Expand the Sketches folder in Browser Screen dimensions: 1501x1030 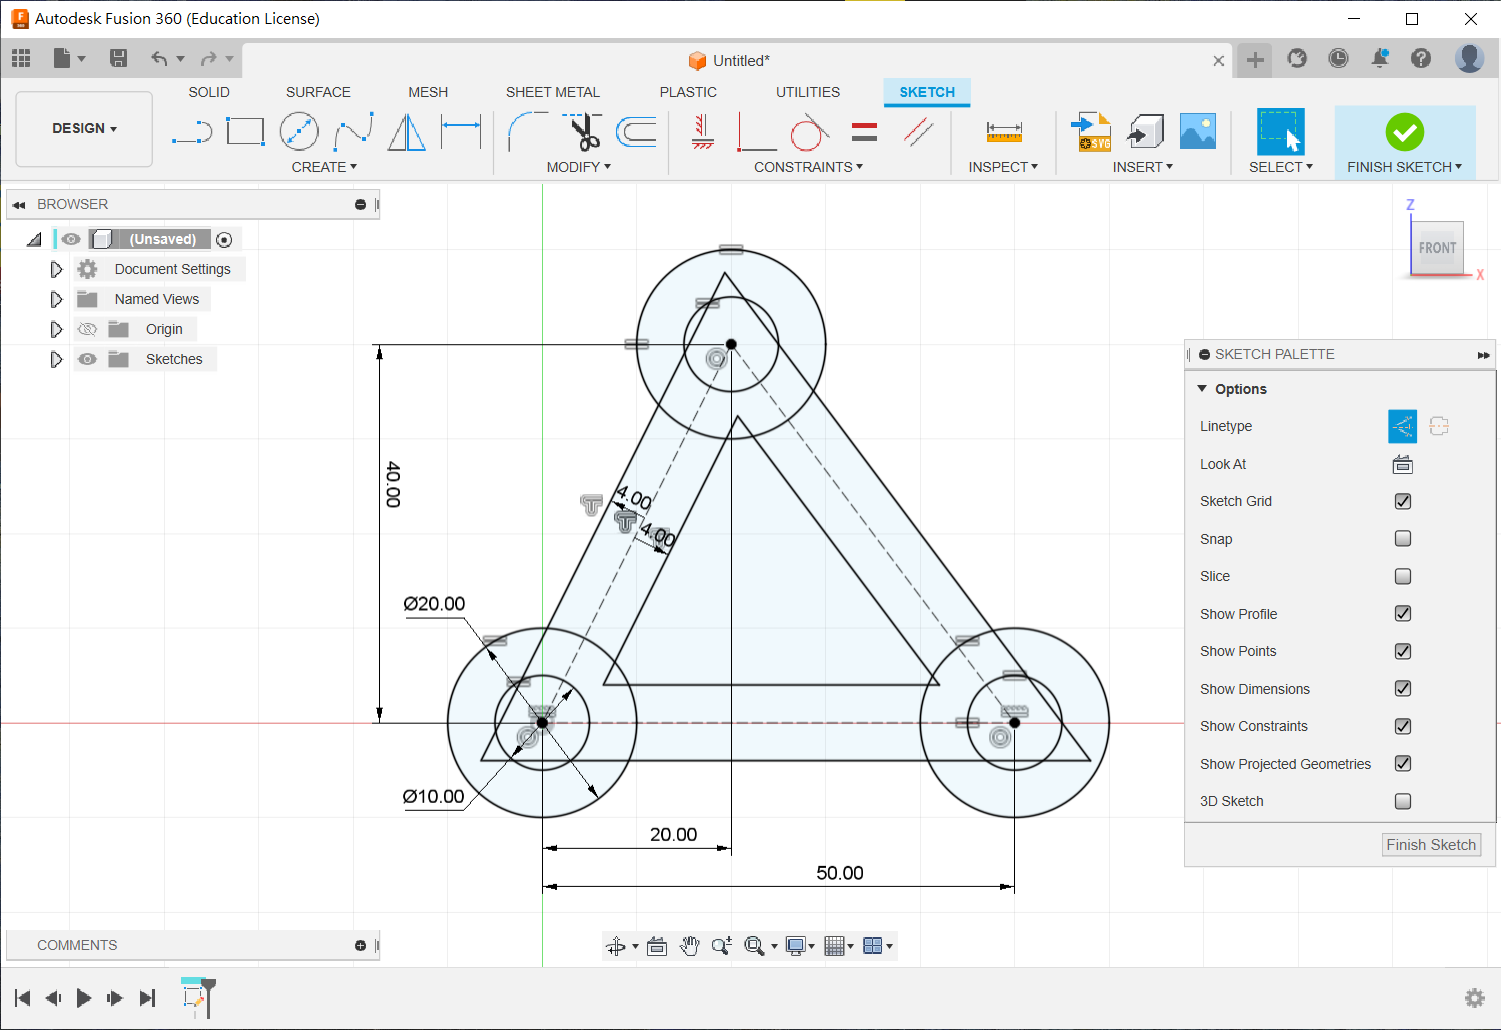tap(56, 359)
